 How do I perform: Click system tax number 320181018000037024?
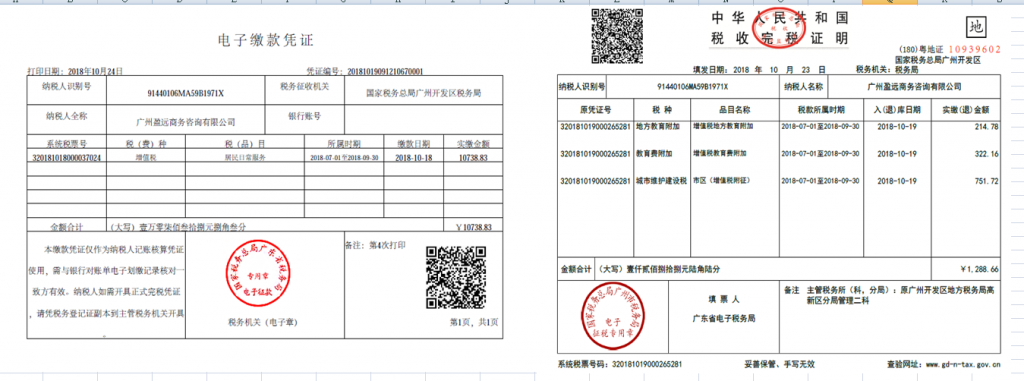[x=66, y=157]
